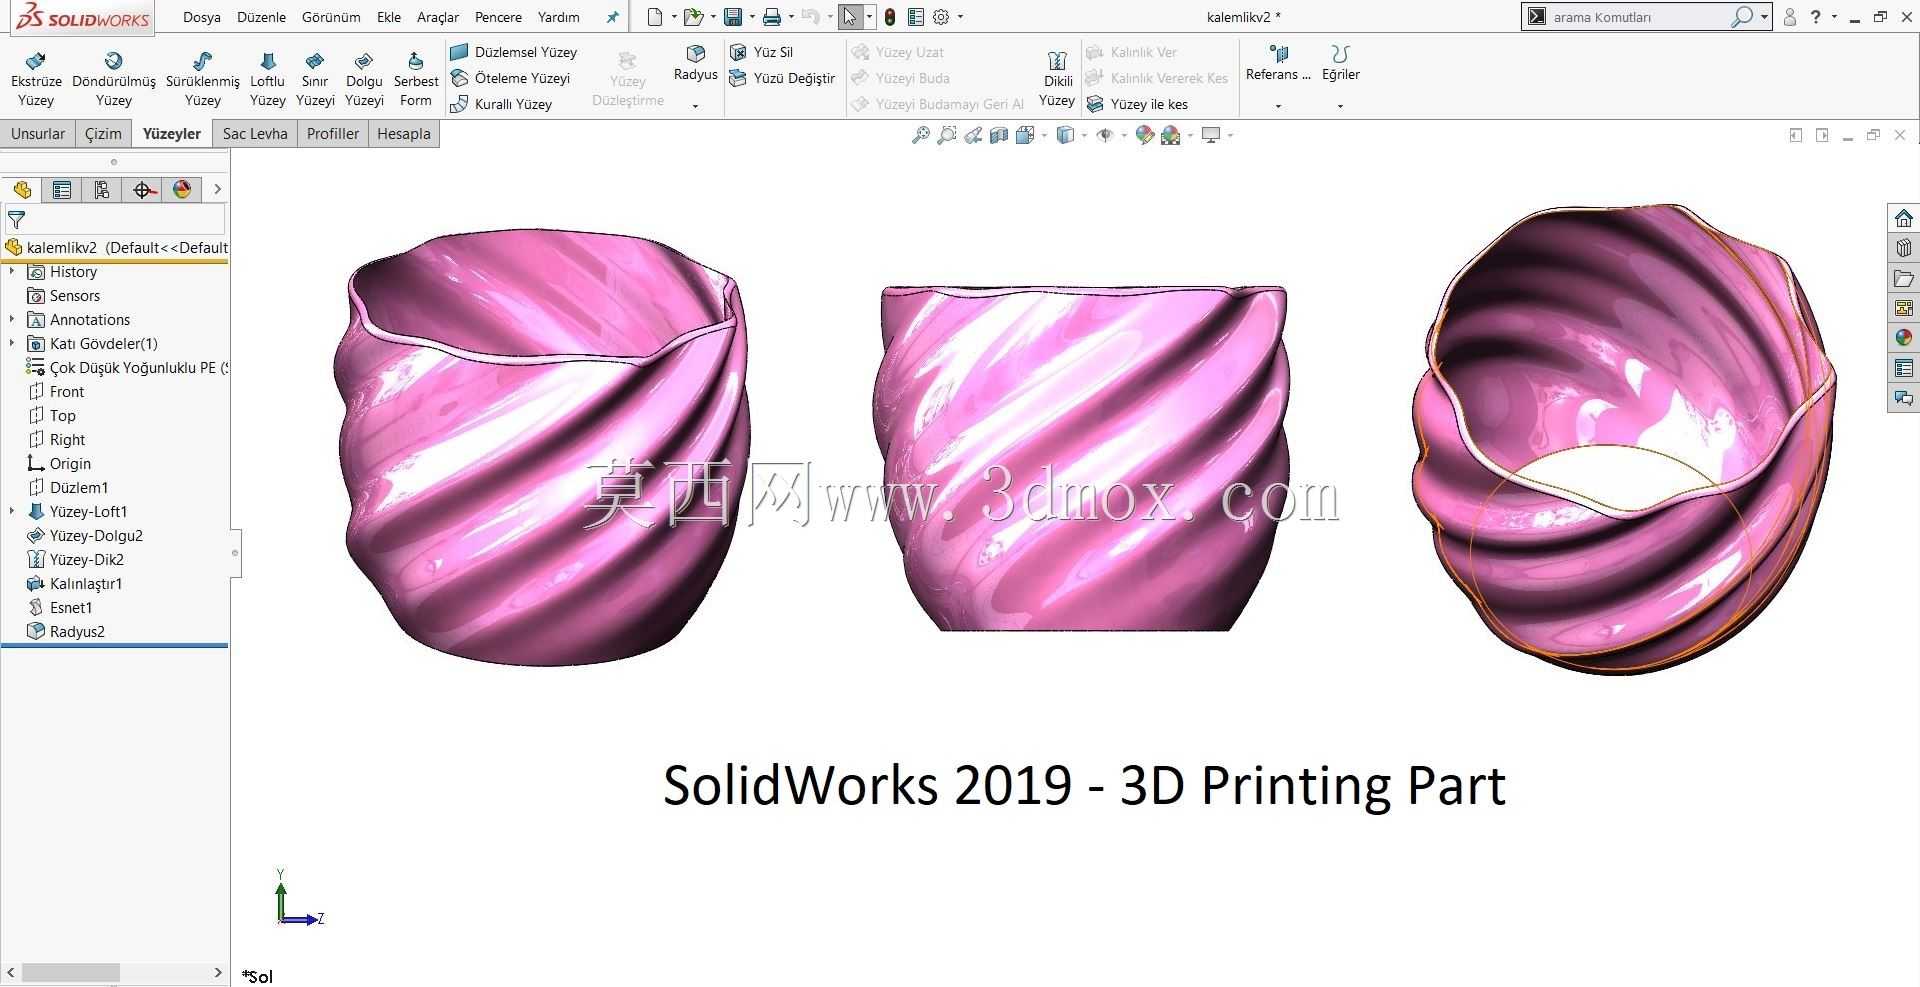Open the Save button dropdown arrow
This screenshot has height=987, width=1920.
click(x=751, y=17)
